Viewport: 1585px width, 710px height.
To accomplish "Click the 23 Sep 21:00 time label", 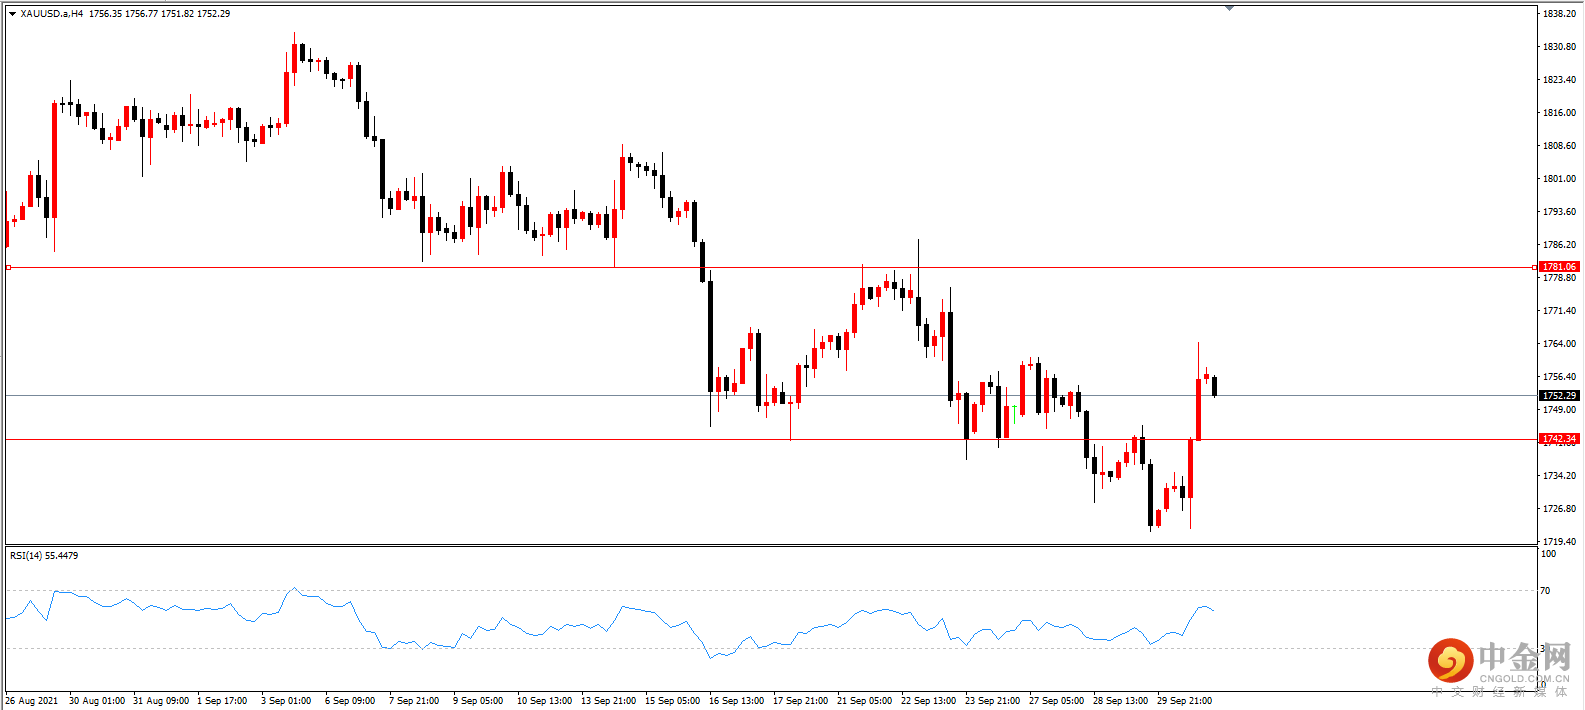I will coord(992,701).
